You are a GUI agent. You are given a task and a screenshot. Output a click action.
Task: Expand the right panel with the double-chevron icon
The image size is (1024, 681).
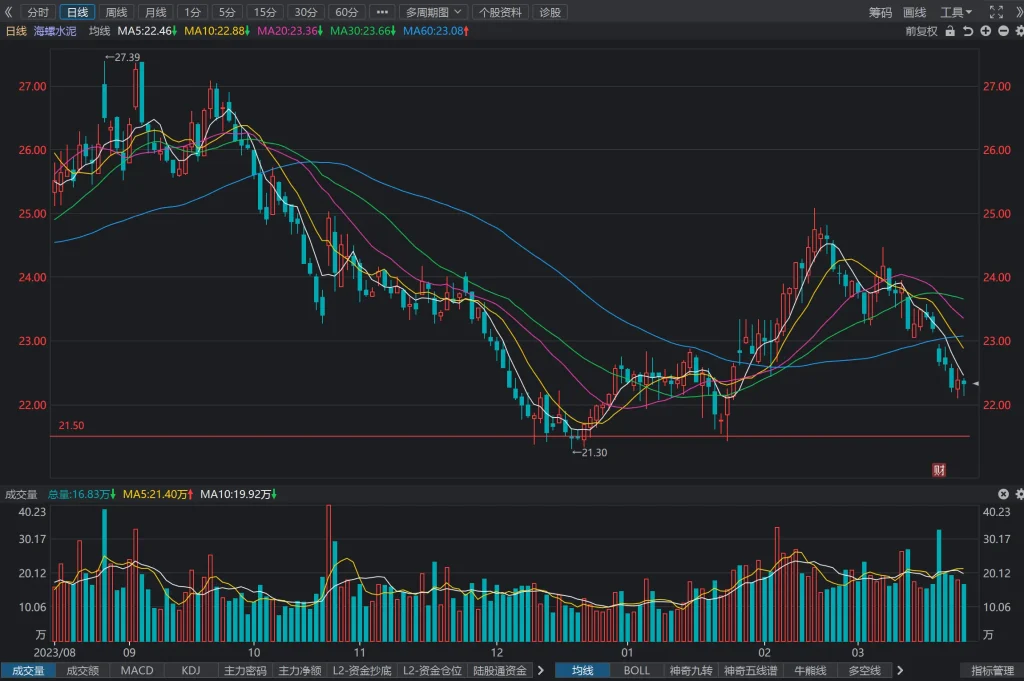pyautogui.click(x=1019, y=12)
